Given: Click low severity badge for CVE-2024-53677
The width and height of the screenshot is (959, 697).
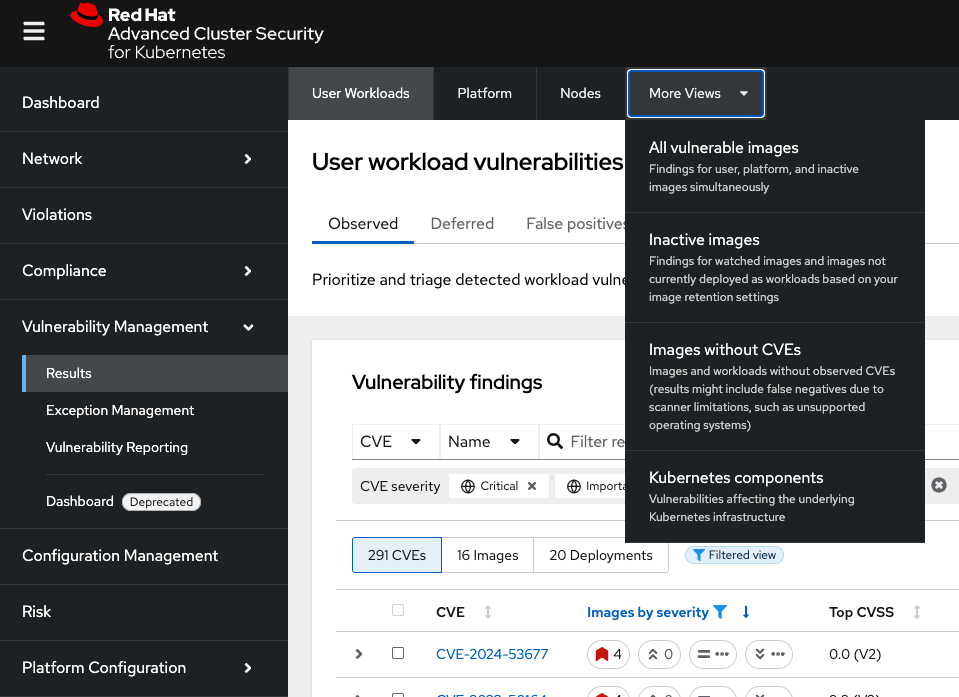Looking at the screenshot, I should pos(769,654).
